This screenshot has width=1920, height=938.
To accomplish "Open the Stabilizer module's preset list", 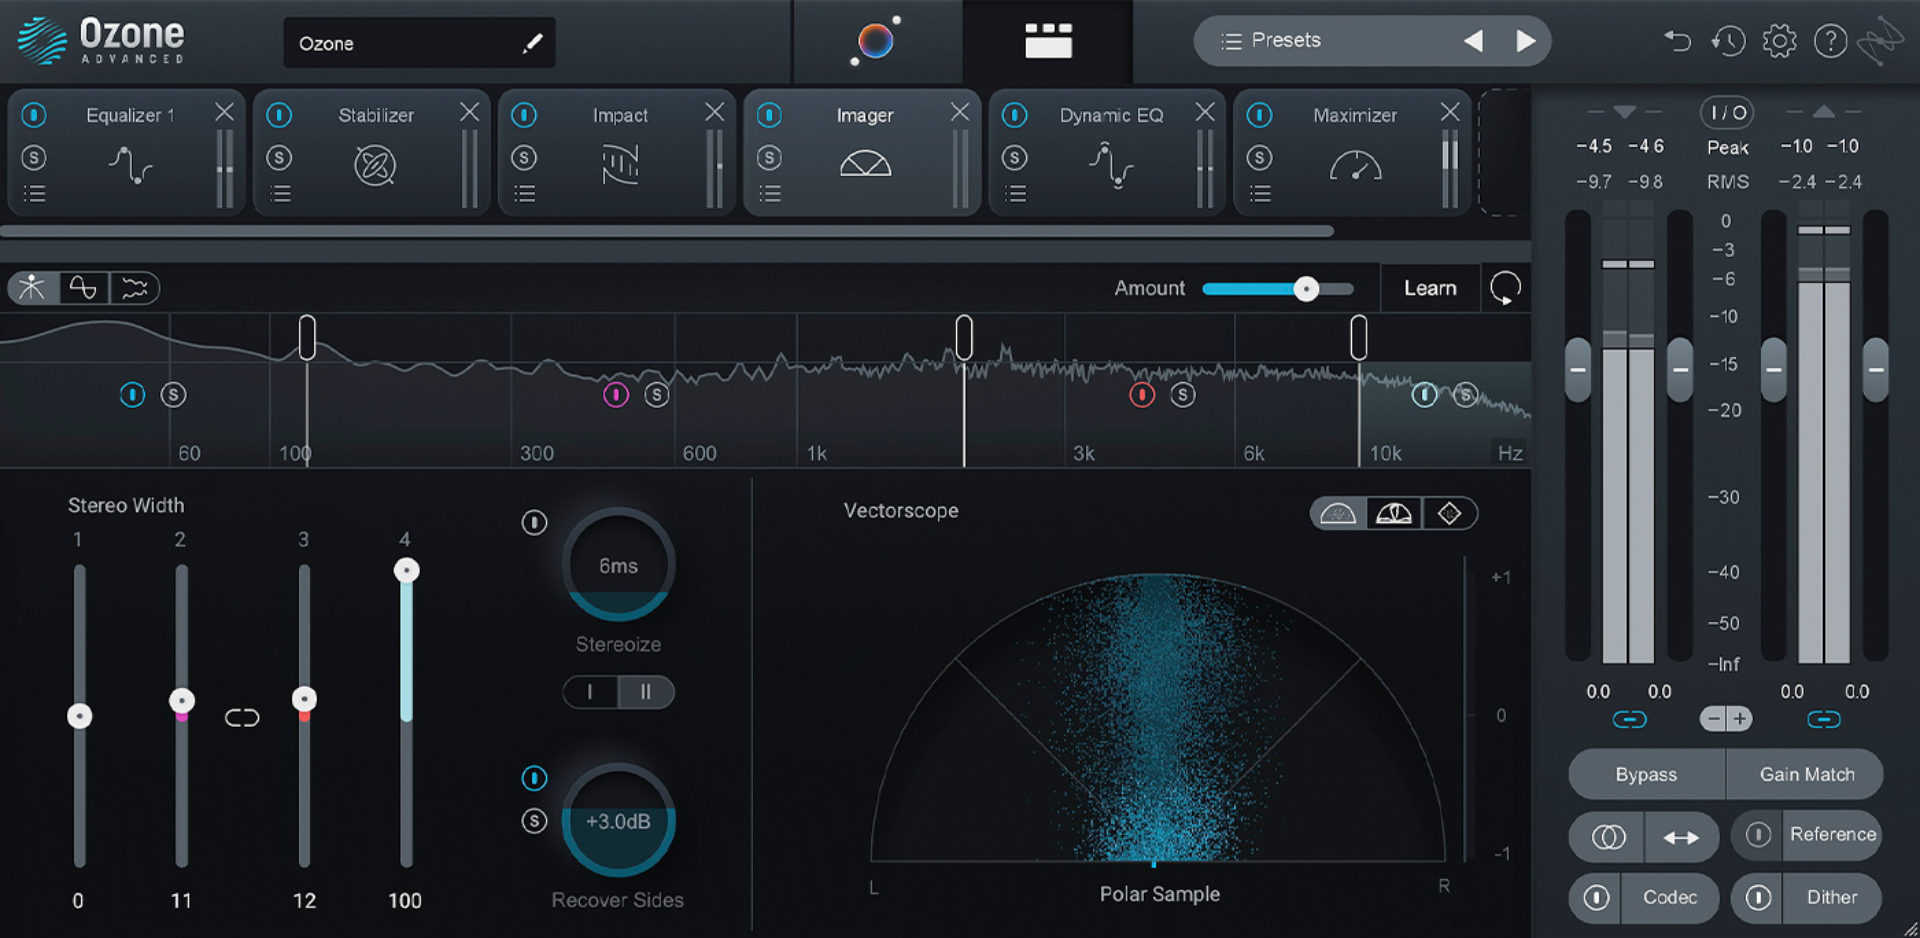I will [281, 193].
